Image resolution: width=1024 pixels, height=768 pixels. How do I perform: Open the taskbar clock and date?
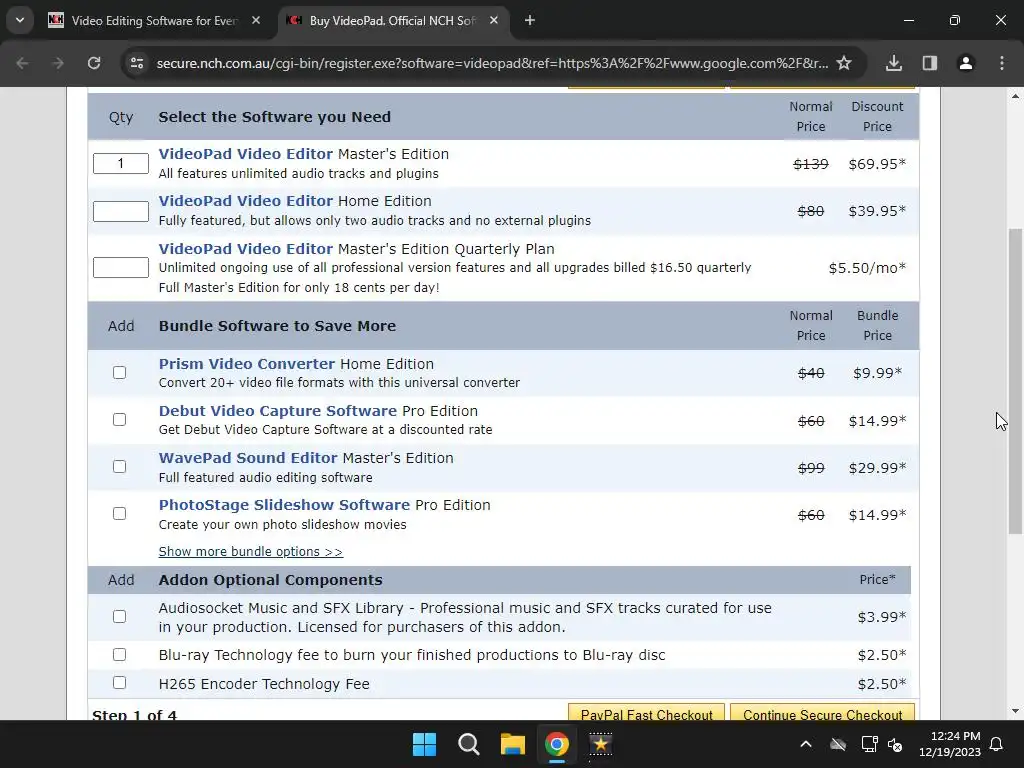tap(950, 744)
